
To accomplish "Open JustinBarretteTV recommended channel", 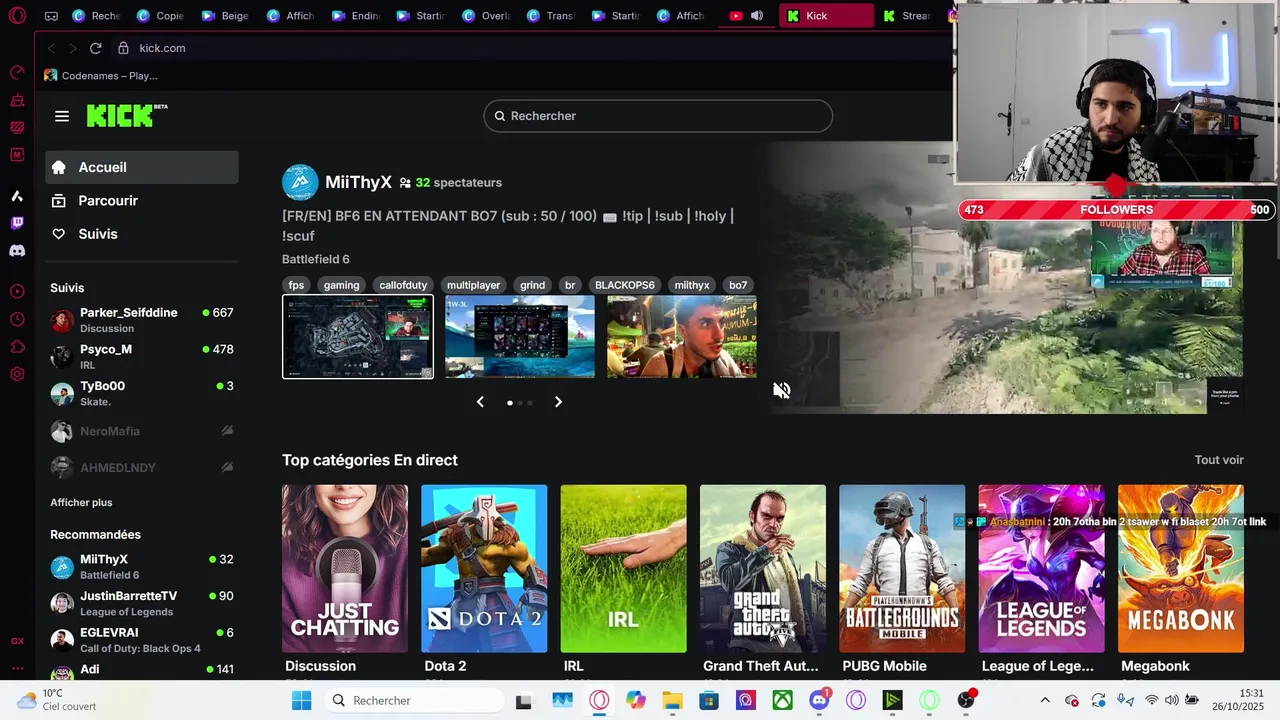I will click(142, 603).
